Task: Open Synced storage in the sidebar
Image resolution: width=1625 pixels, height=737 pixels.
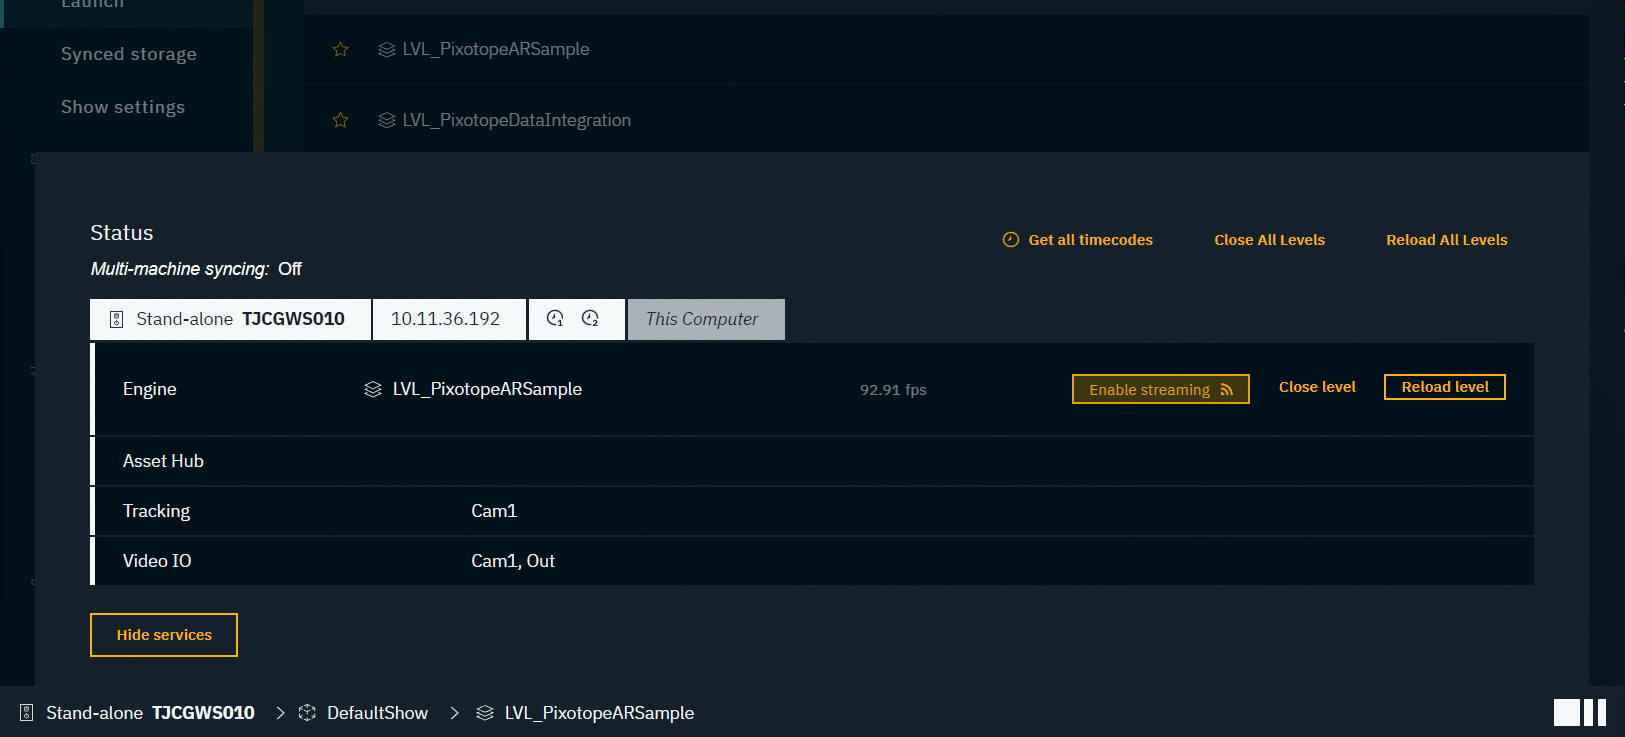Action: point(129,54)
